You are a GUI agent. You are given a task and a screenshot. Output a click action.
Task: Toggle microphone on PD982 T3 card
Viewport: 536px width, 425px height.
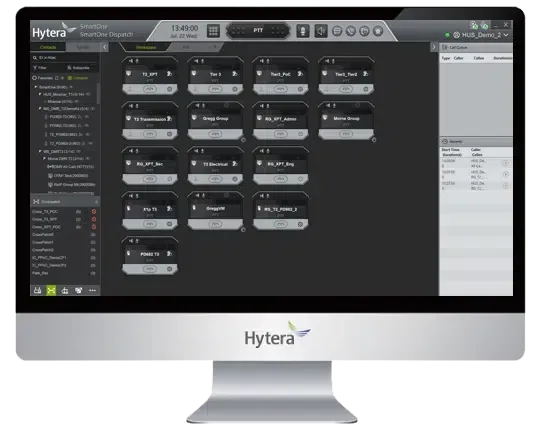point(137,241)
